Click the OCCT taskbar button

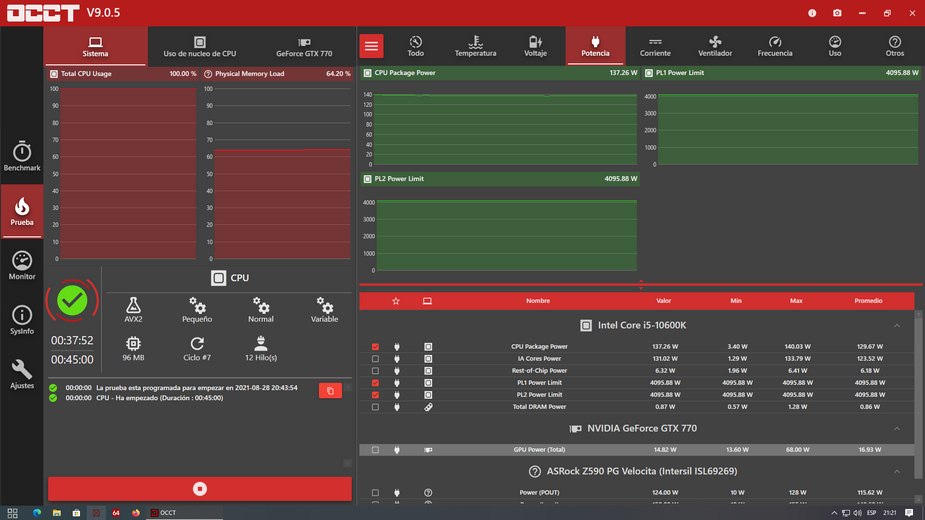[x=185, y=513]
